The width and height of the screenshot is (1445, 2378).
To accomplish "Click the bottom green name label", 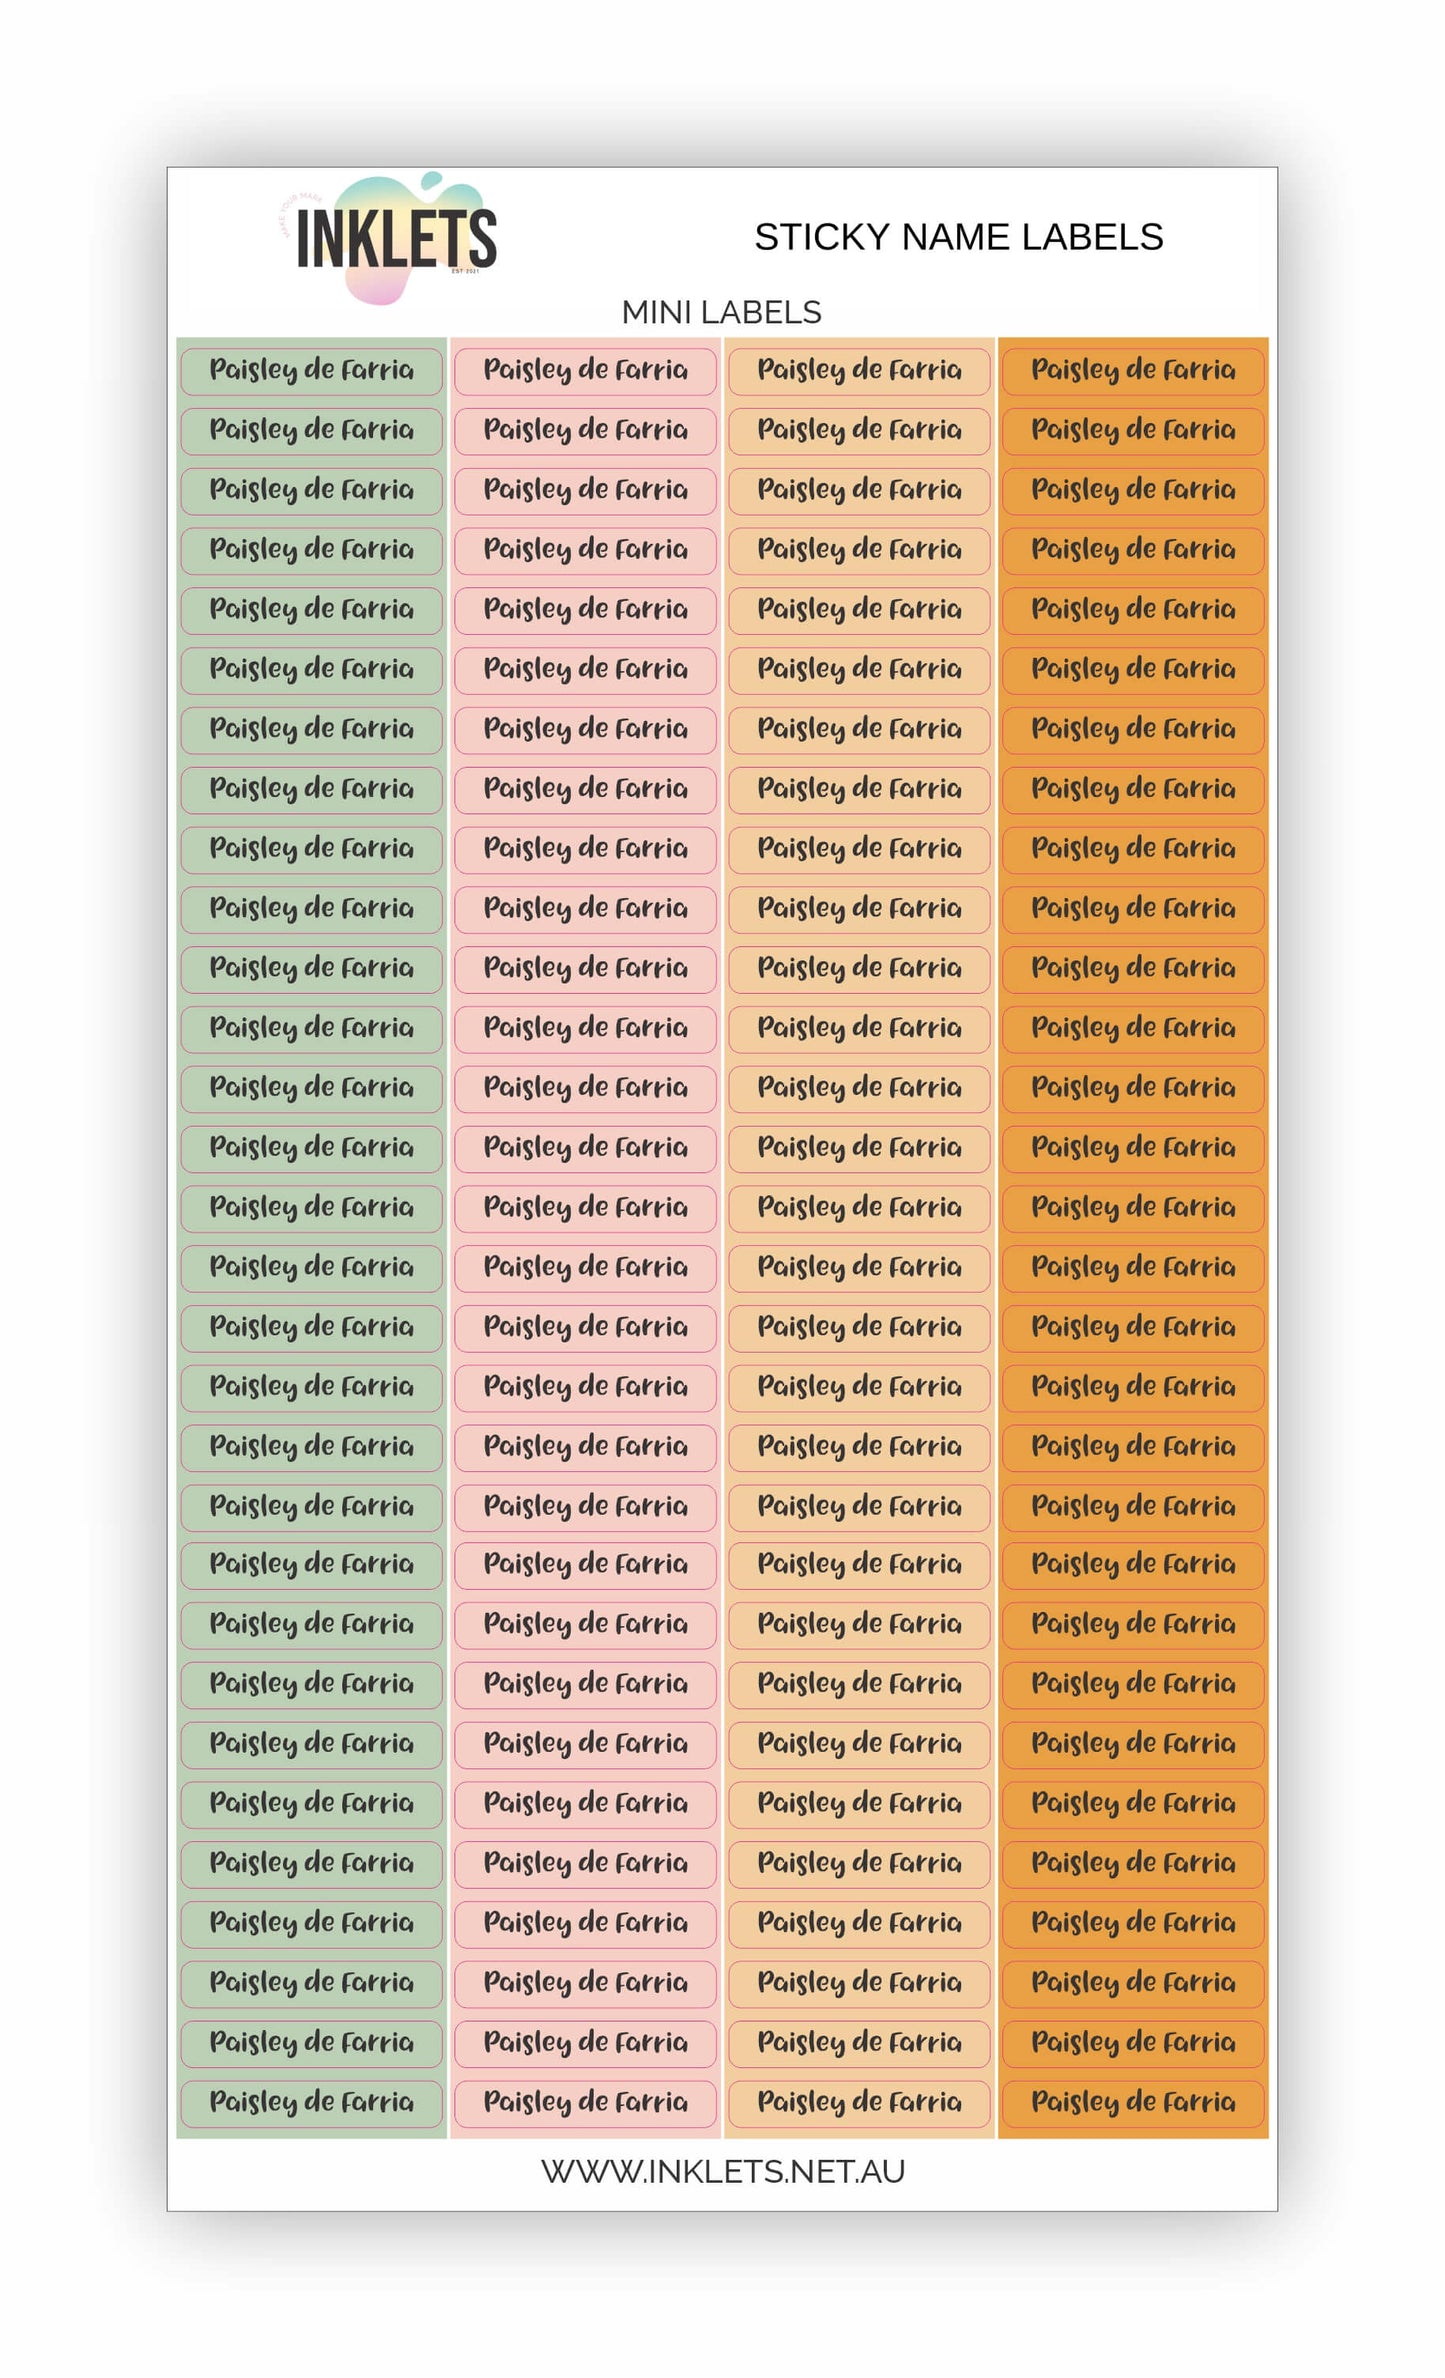I will click(x=311, y=2103).
